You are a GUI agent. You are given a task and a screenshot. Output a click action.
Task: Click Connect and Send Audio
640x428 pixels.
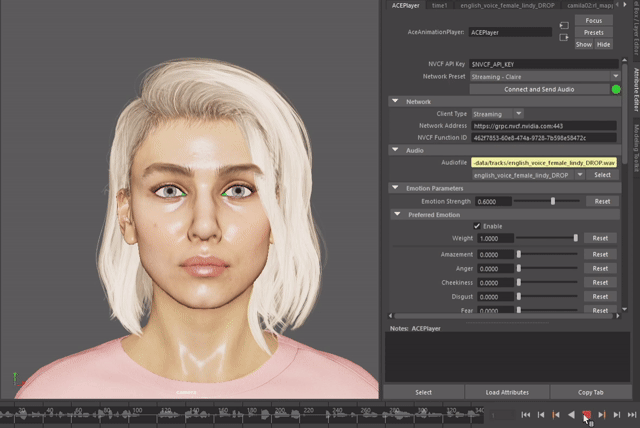539,89
